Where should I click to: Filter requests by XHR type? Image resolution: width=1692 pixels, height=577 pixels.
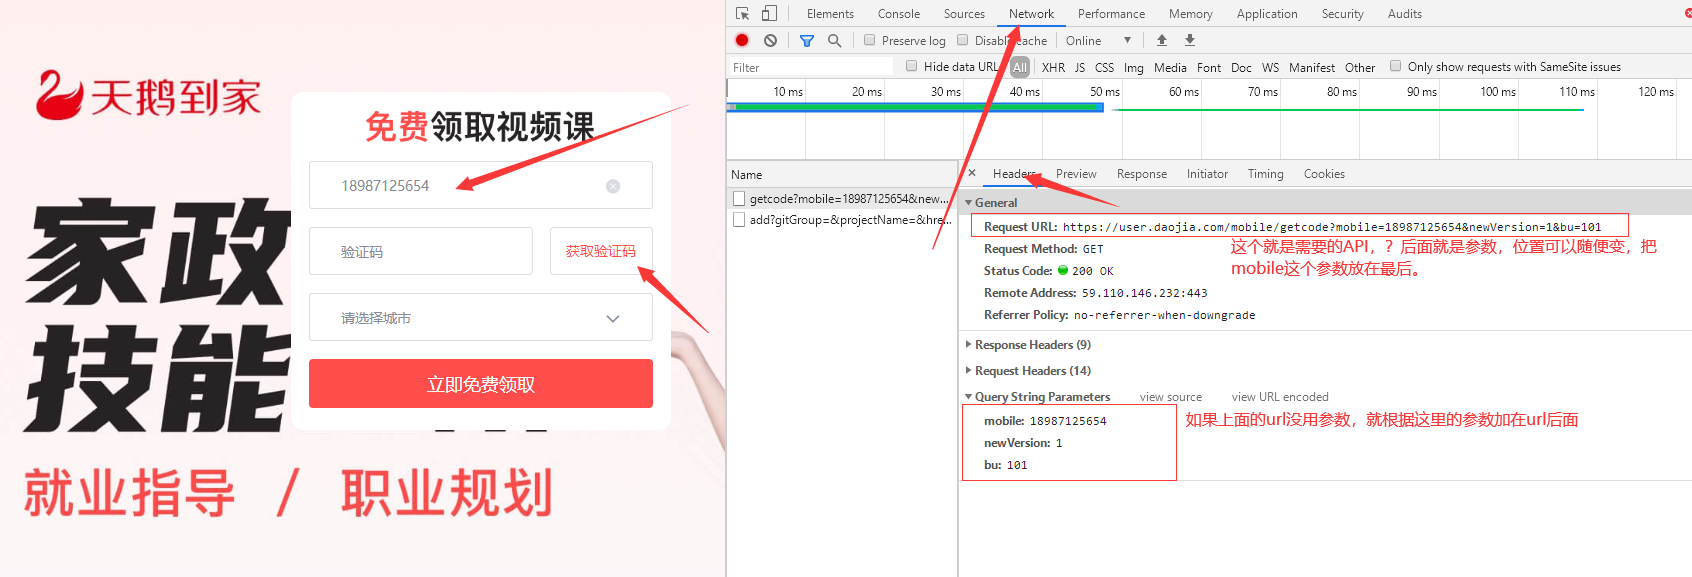pos(1053,67)
